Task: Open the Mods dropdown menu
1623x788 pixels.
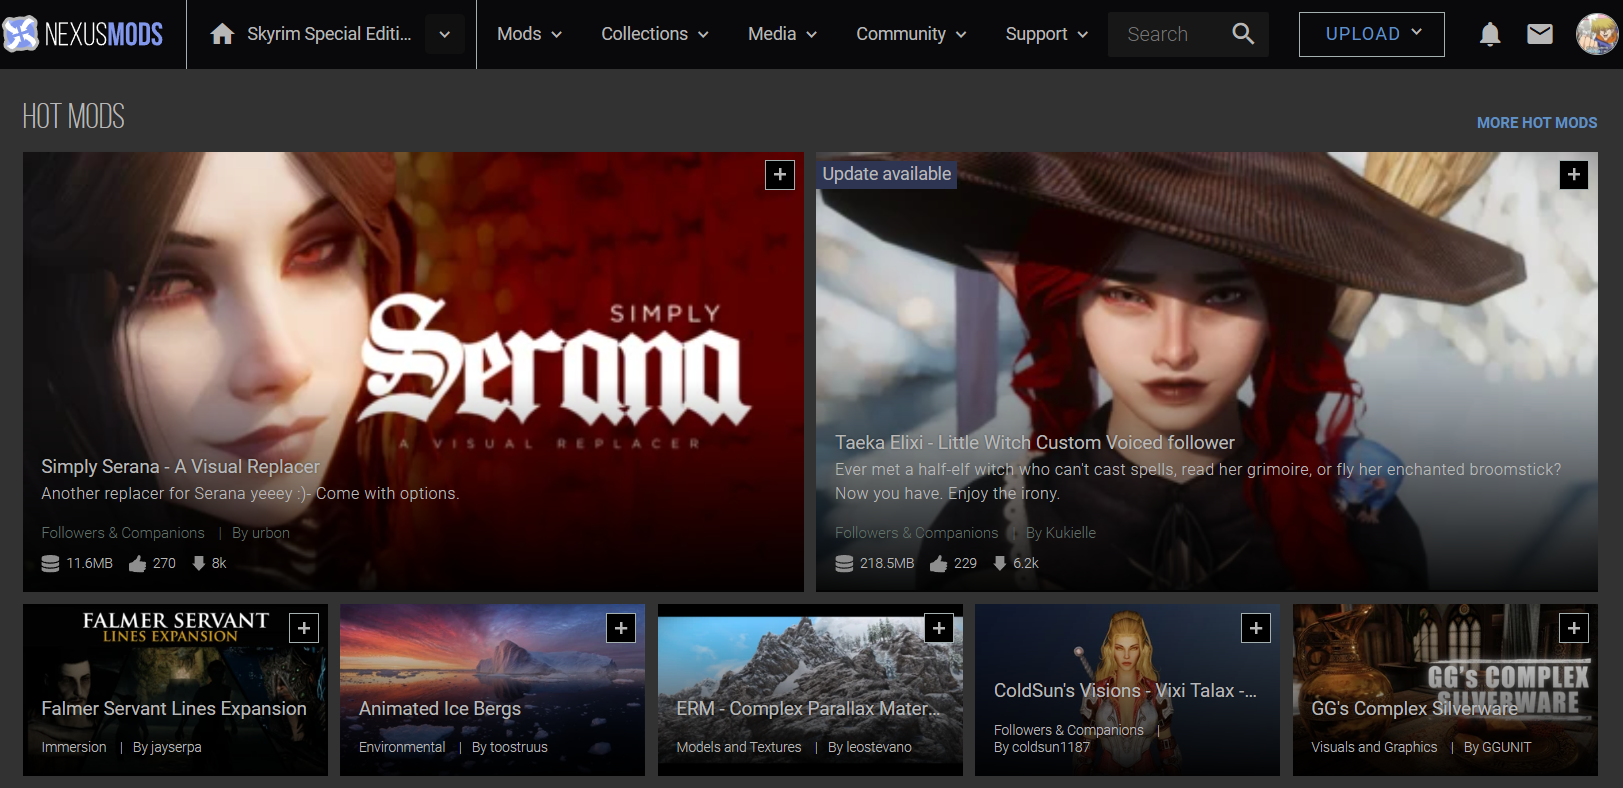Action: (x=530, y=34)
